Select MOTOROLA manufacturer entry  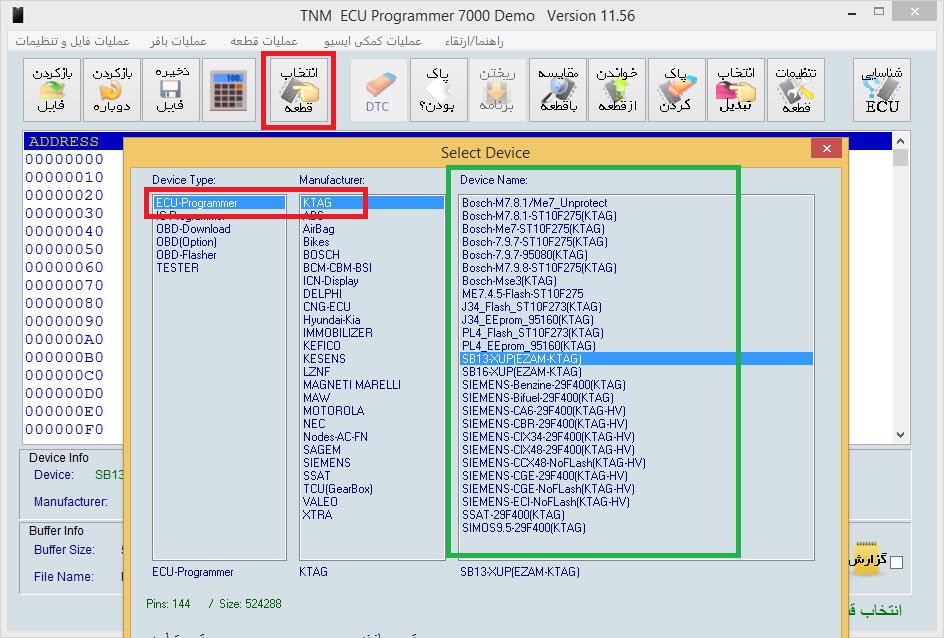pos(334,411)
